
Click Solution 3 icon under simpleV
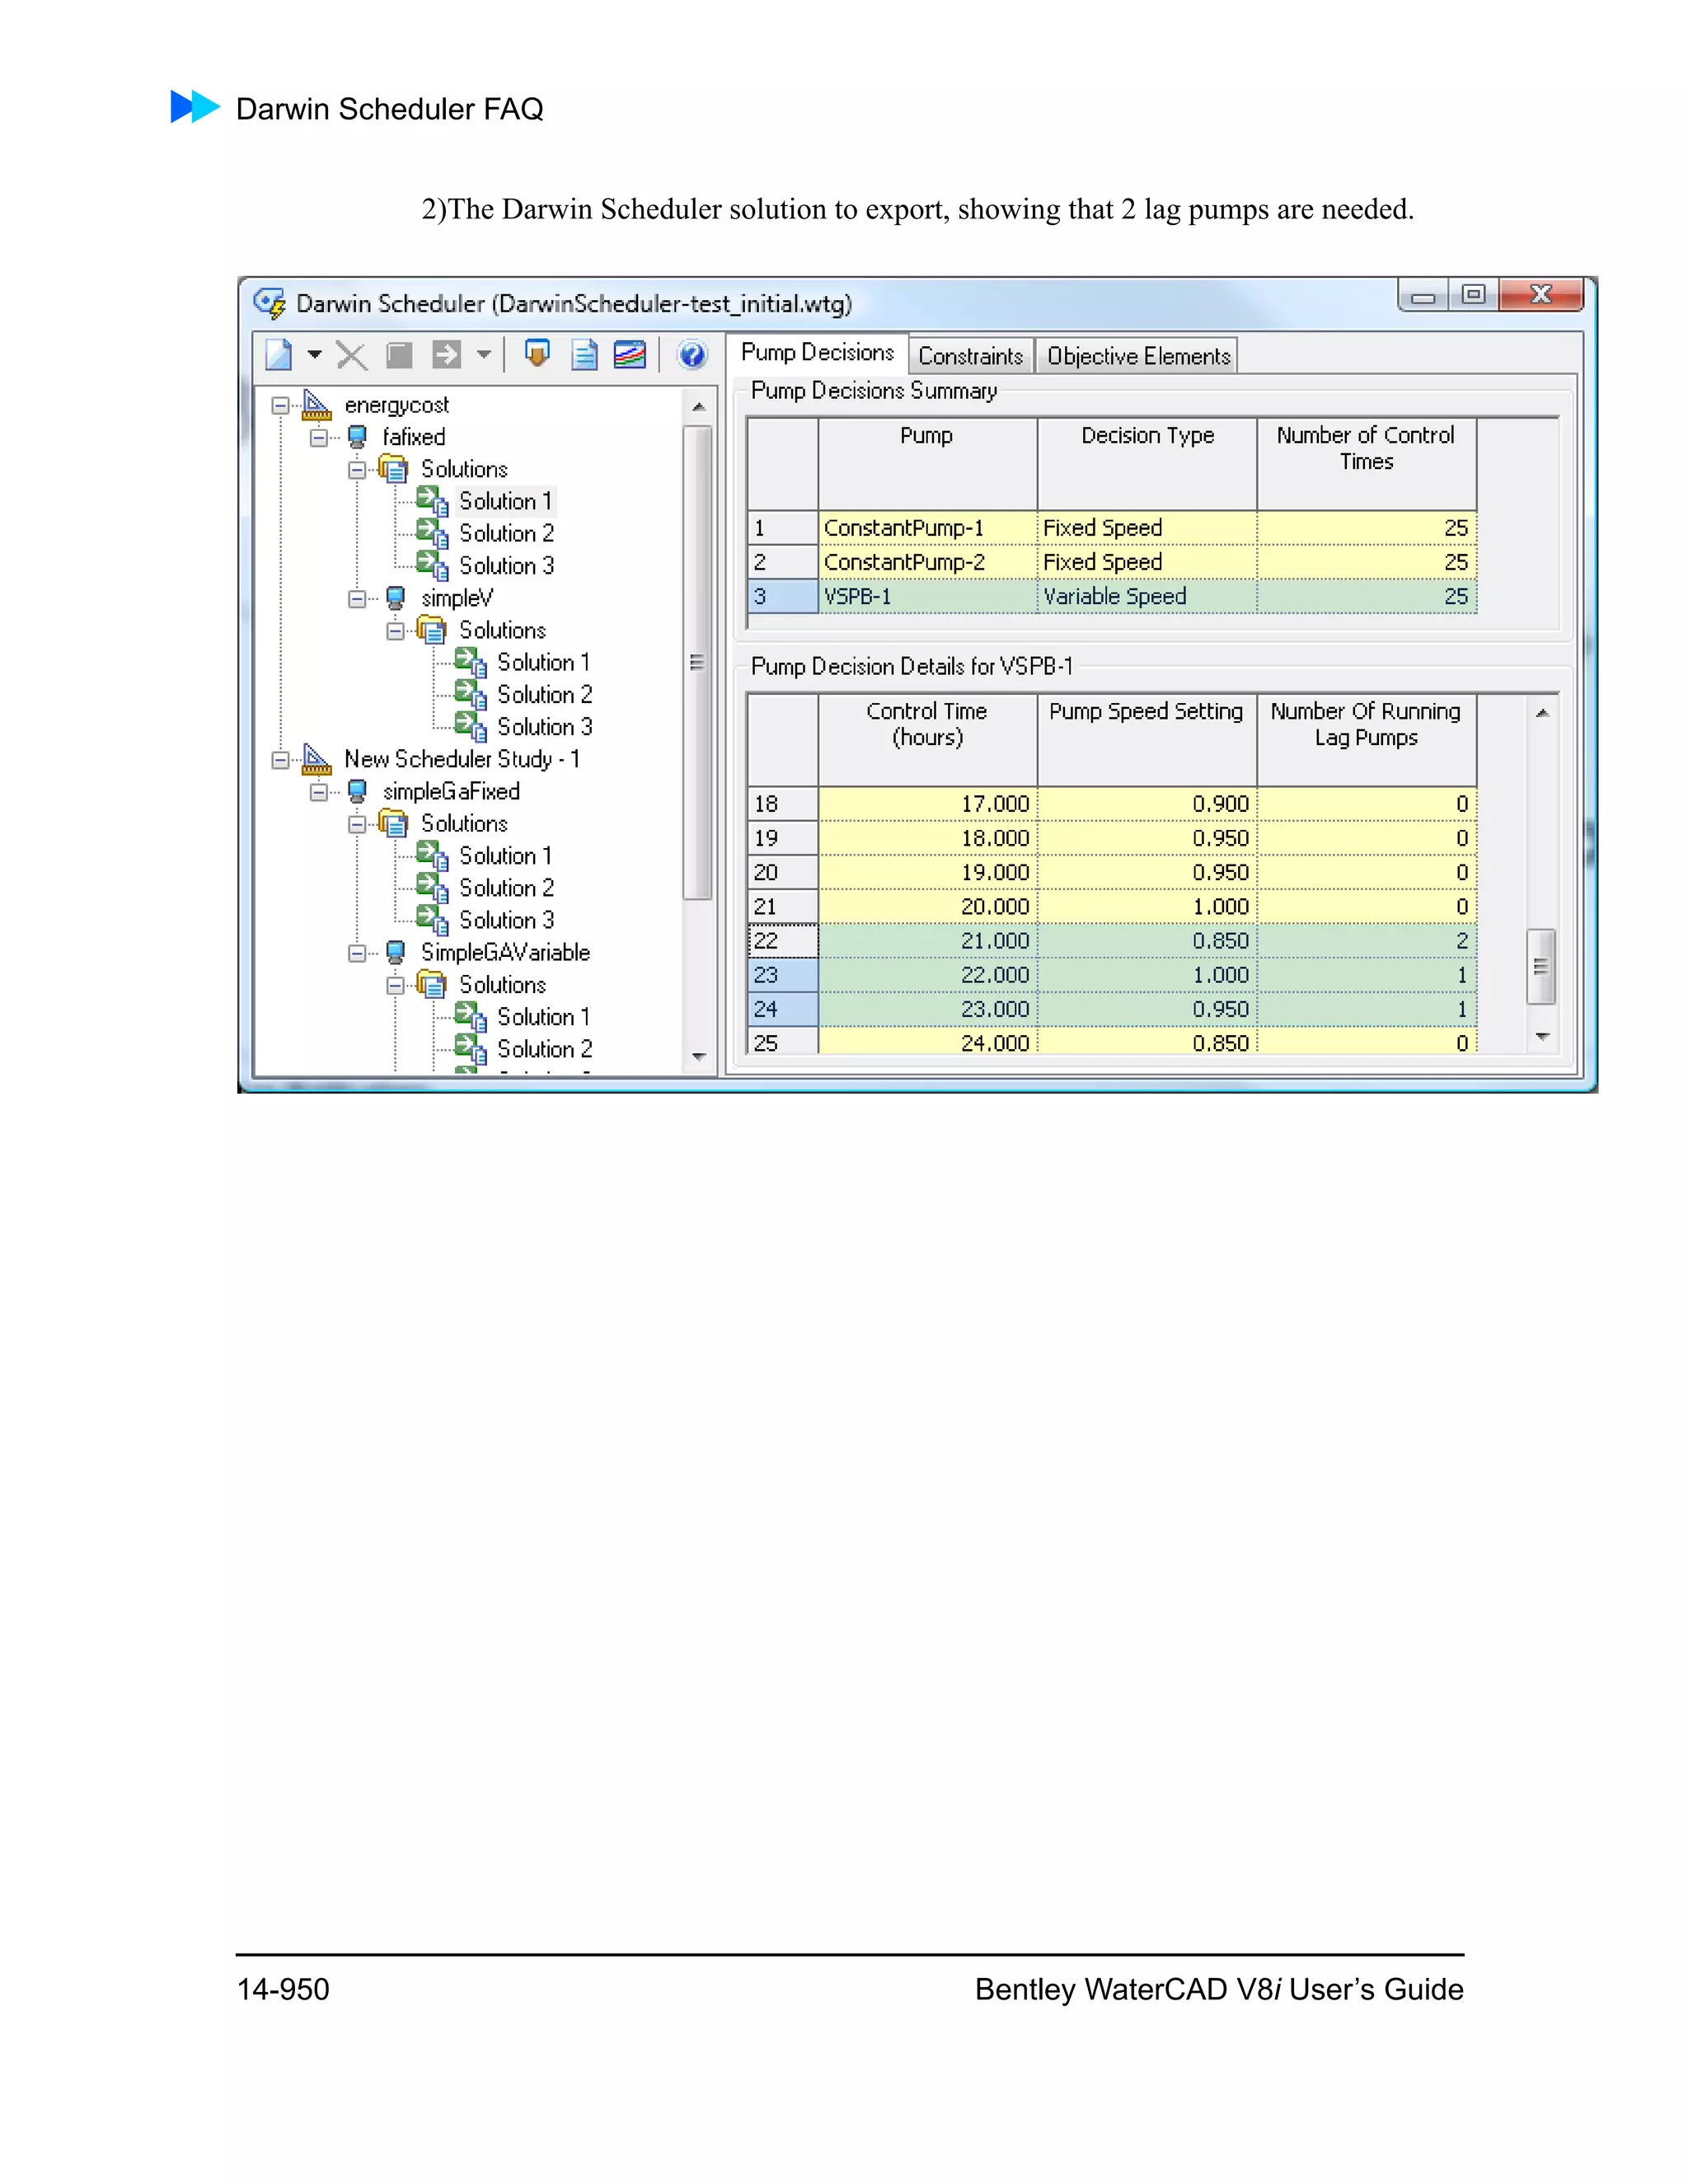click(470, 726)
